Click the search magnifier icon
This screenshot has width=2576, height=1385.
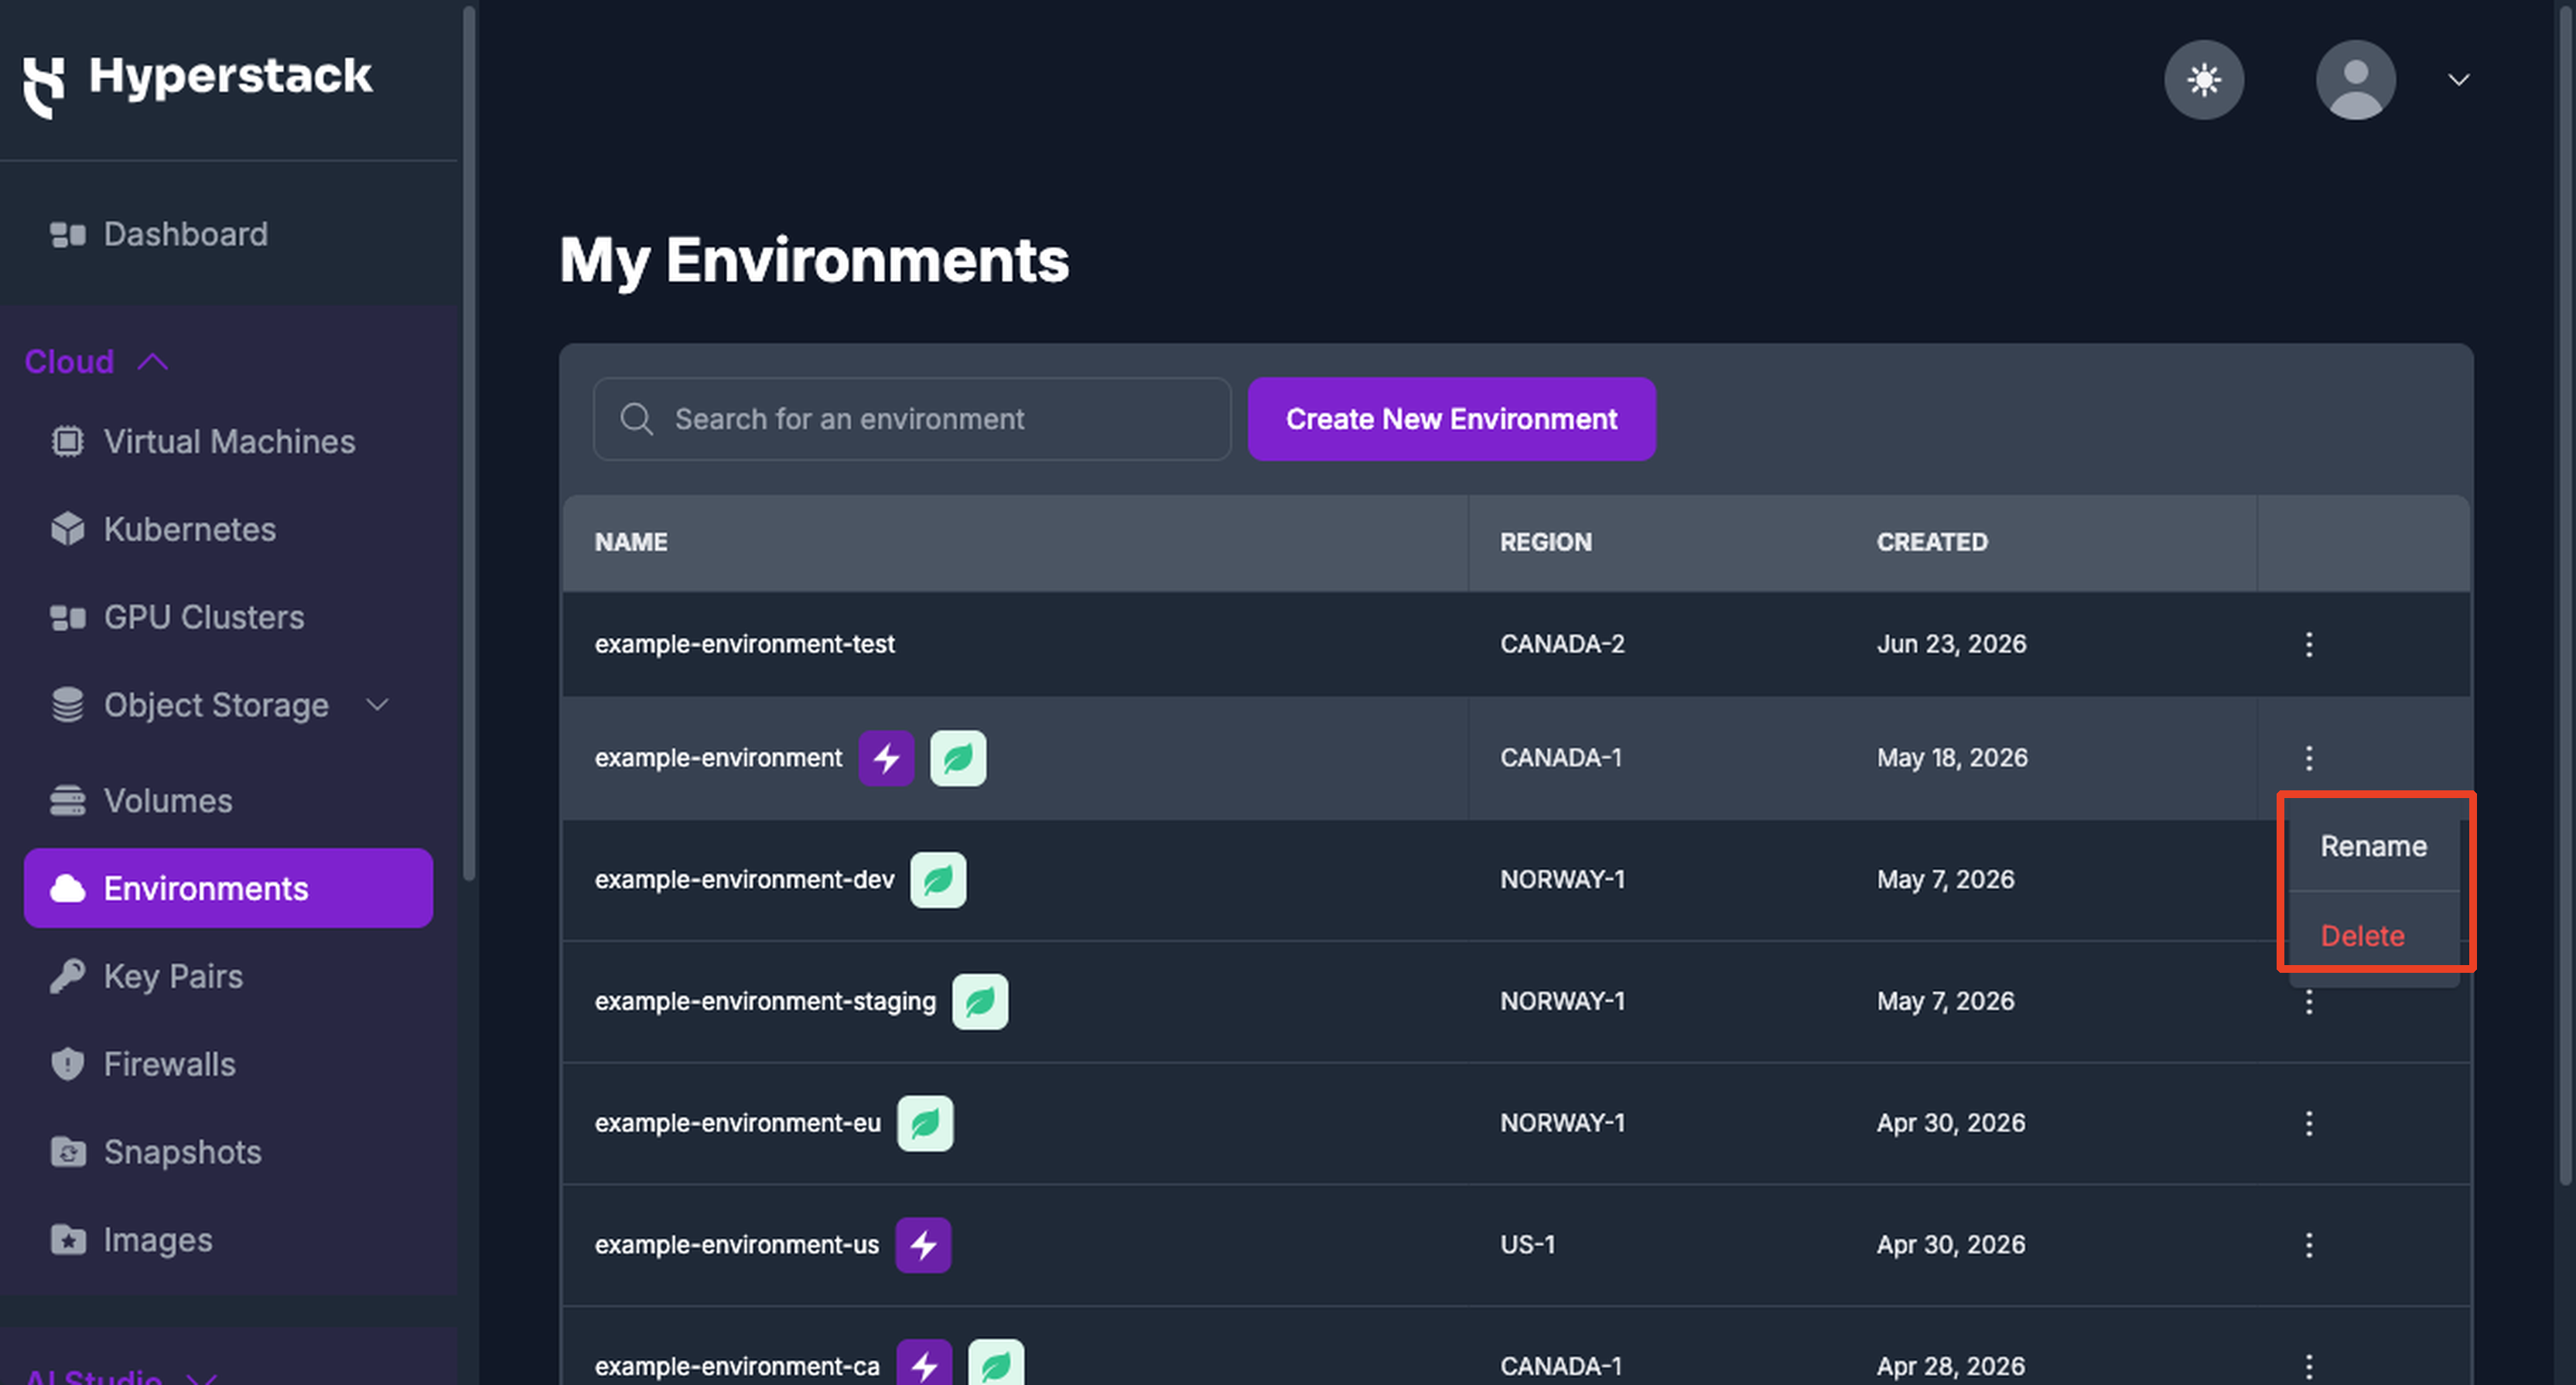coord(637,419)
